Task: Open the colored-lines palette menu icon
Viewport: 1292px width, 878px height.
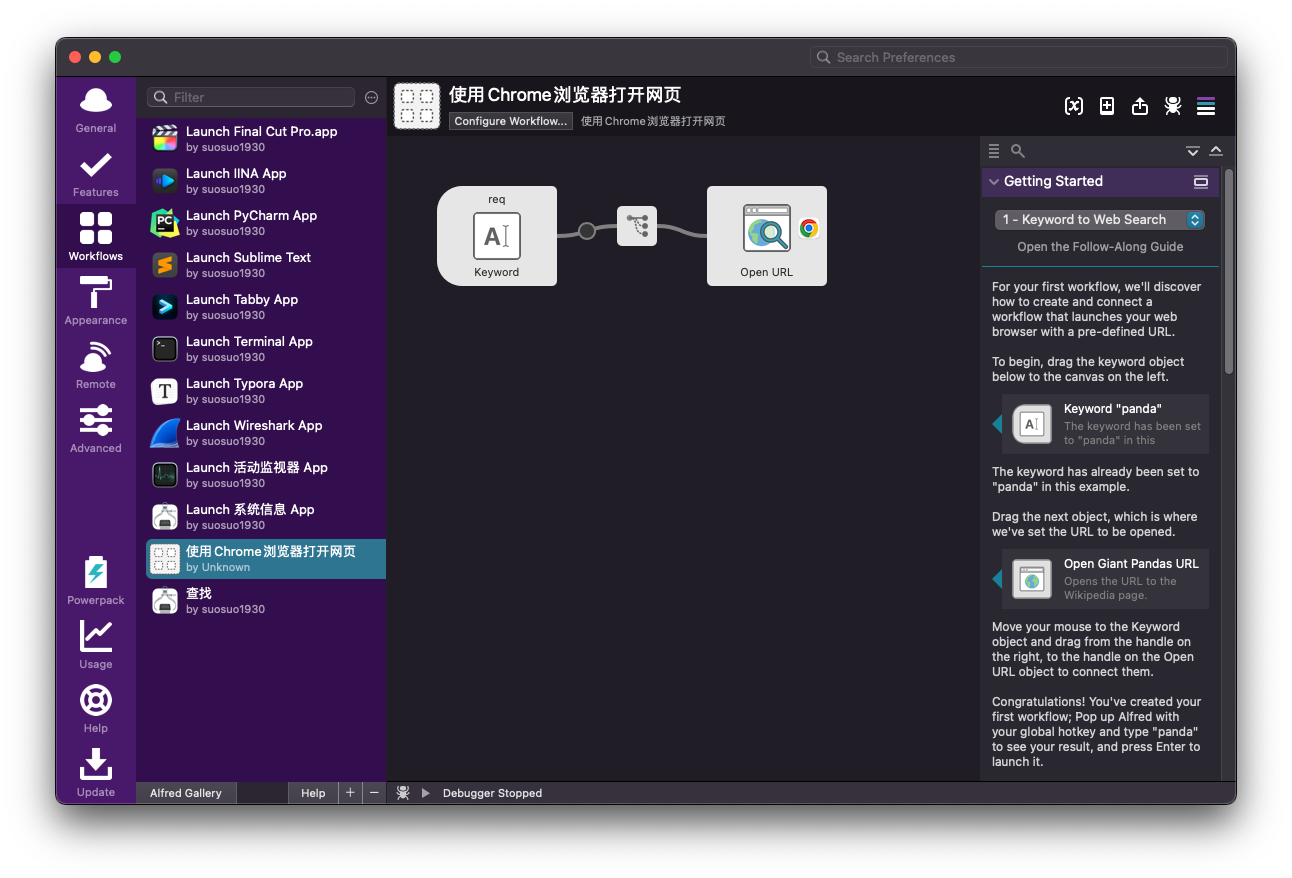Action: click(x=1206, y=106)
